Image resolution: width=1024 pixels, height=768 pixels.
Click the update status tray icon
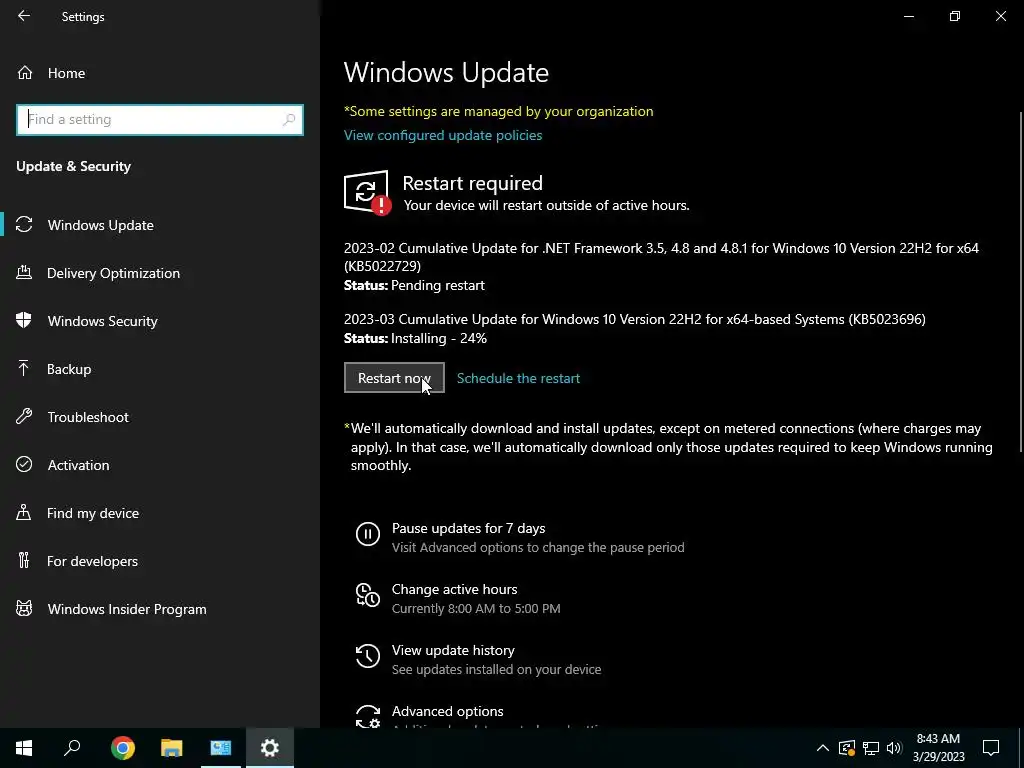pyautogui.click(x=847, y=748)
